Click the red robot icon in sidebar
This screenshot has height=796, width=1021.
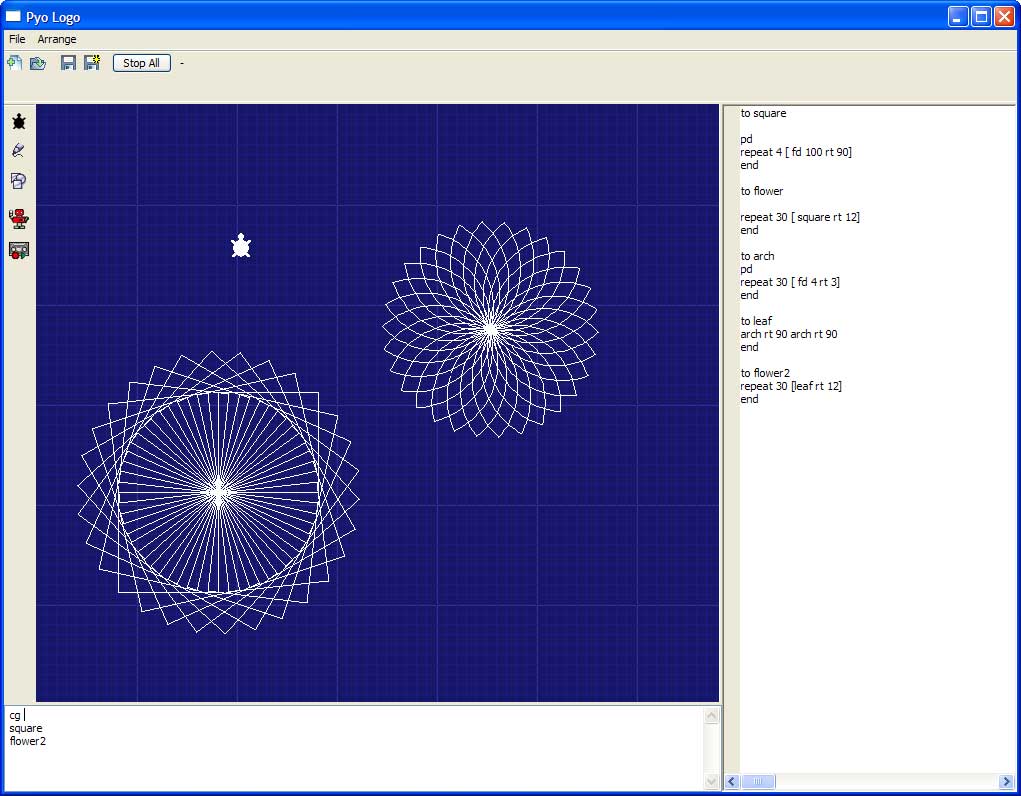pos(18,219)
